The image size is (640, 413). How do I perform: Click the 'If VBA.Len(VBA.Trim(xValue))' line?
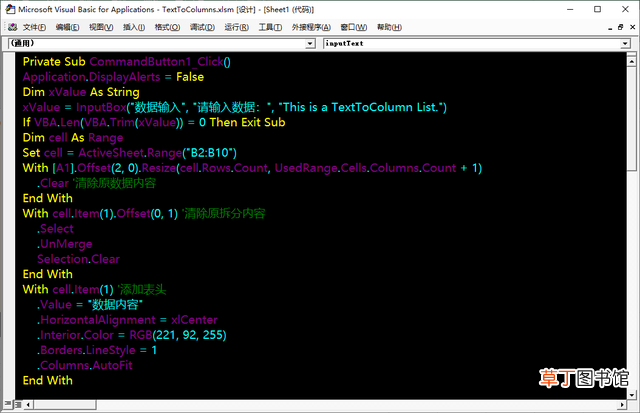(x=154, y=122)
